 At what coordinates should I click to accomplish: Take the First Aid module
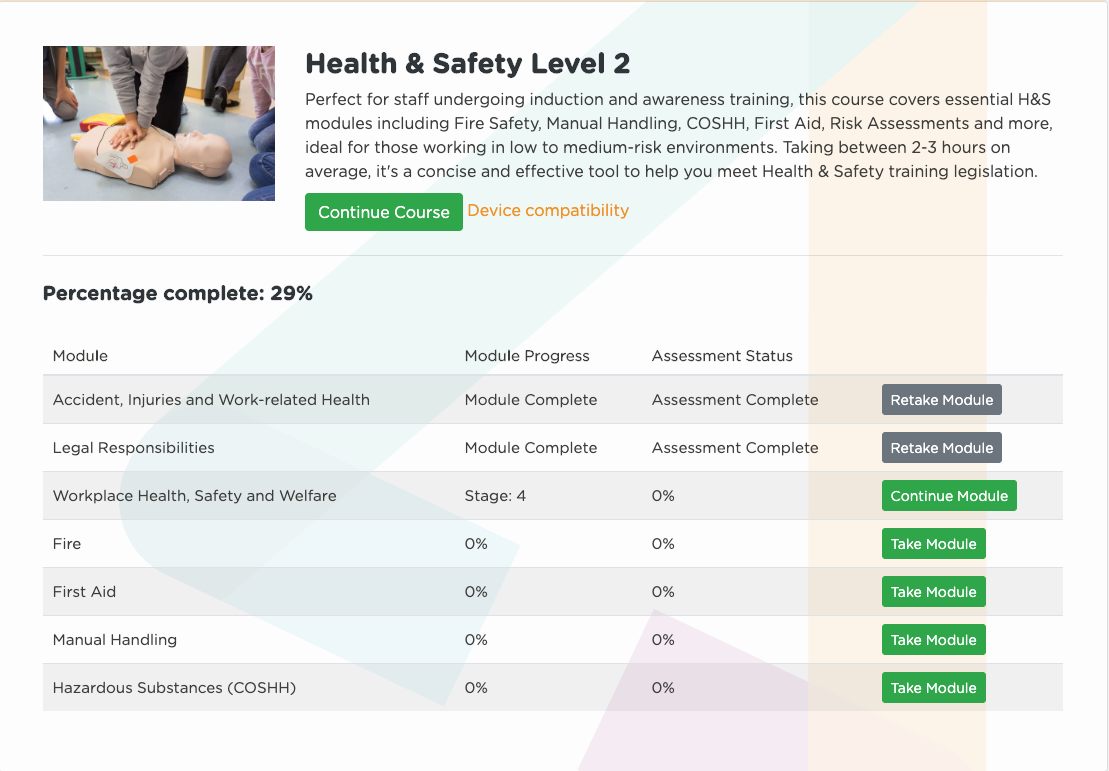[x=934, y=592]
